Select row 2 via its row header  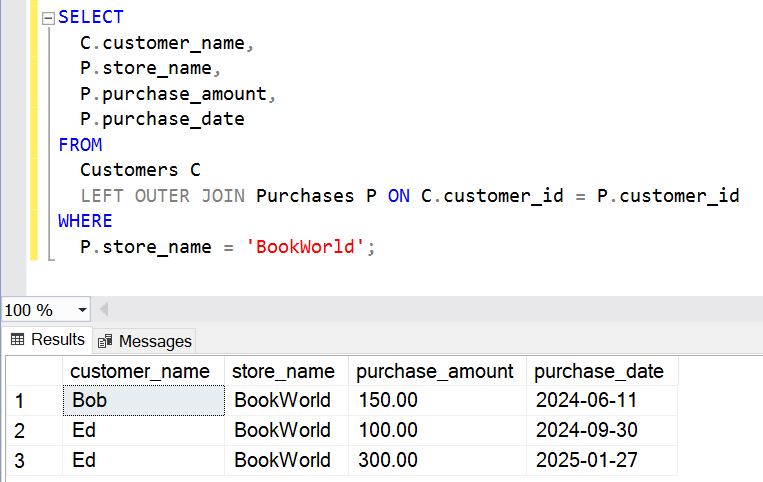coord(32,430)
